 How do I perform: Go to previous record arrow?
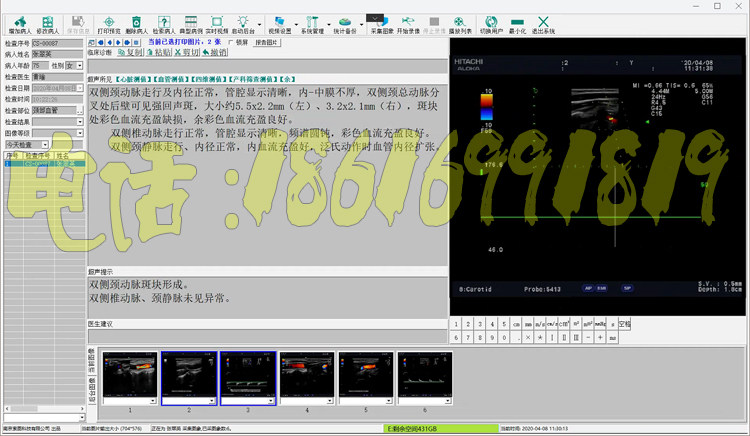point(110,43)
